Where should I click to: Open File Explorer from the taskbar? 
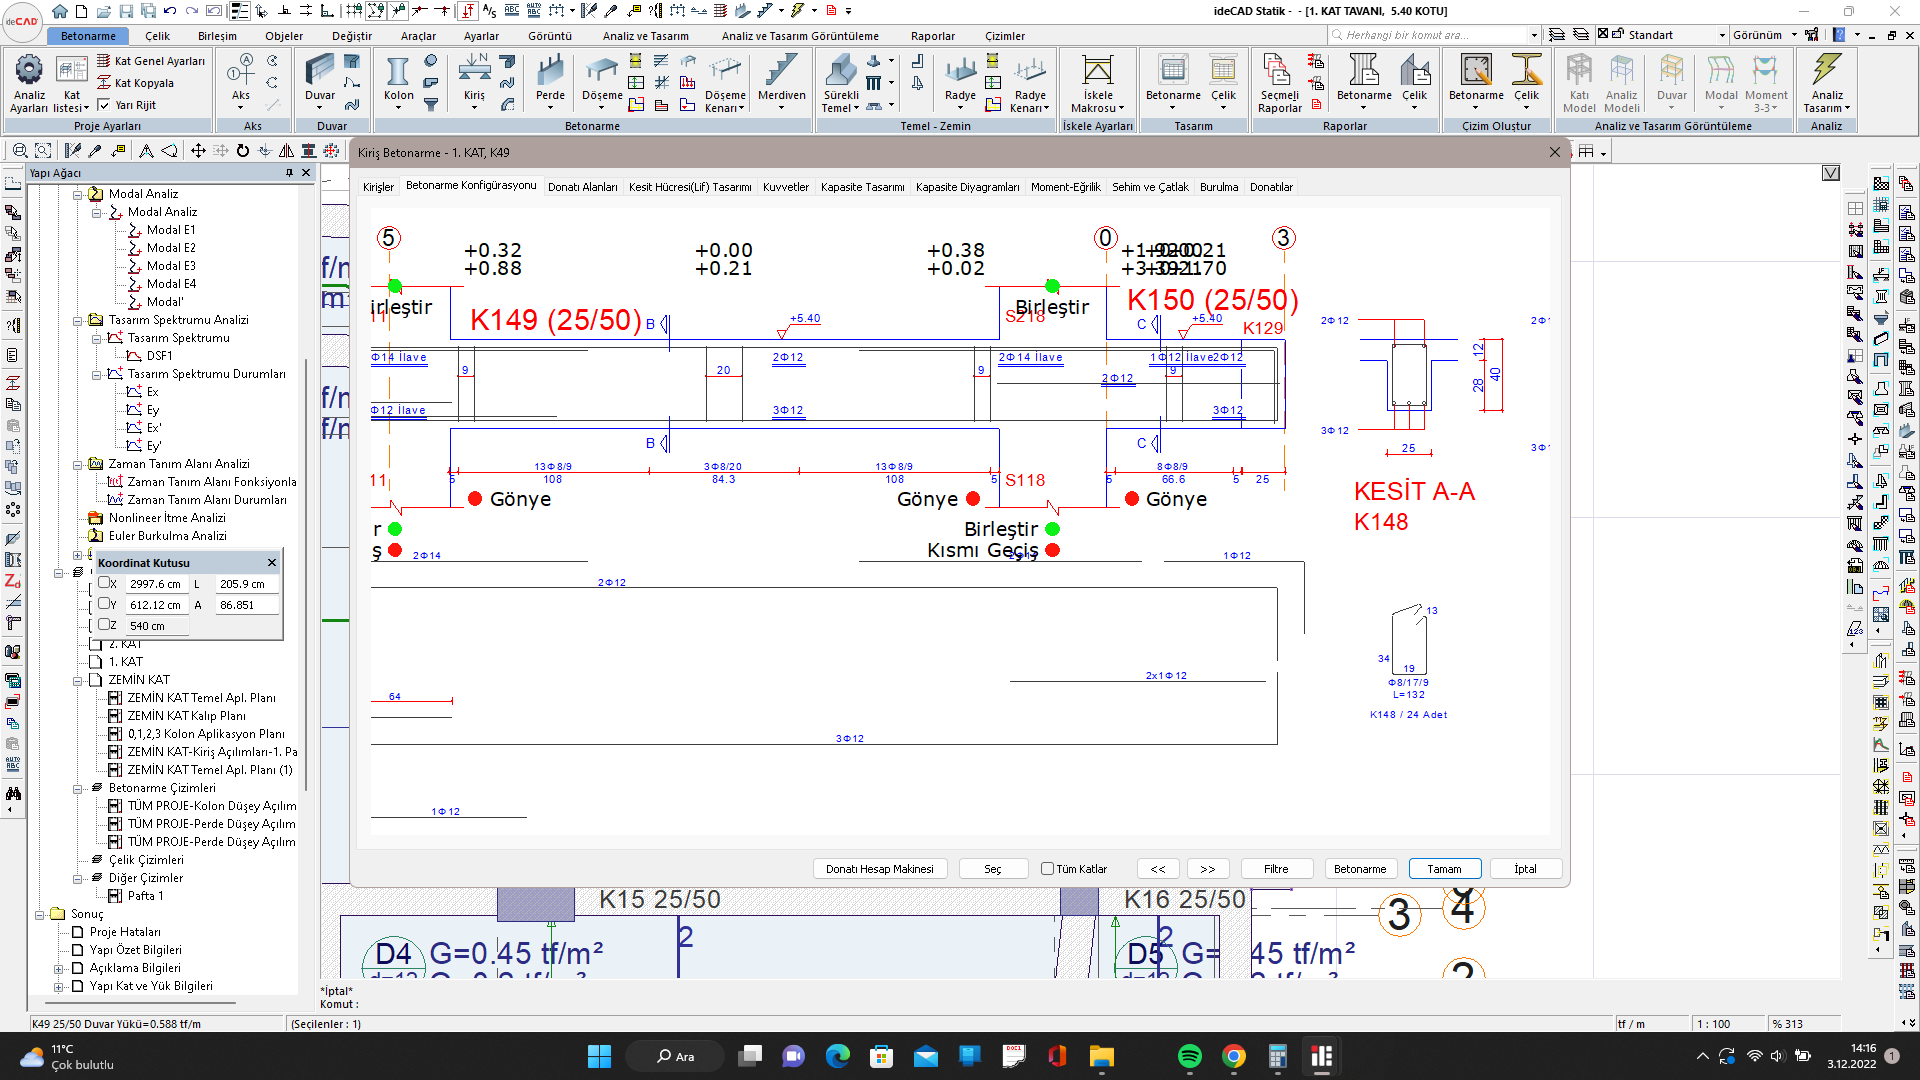1101,1056
